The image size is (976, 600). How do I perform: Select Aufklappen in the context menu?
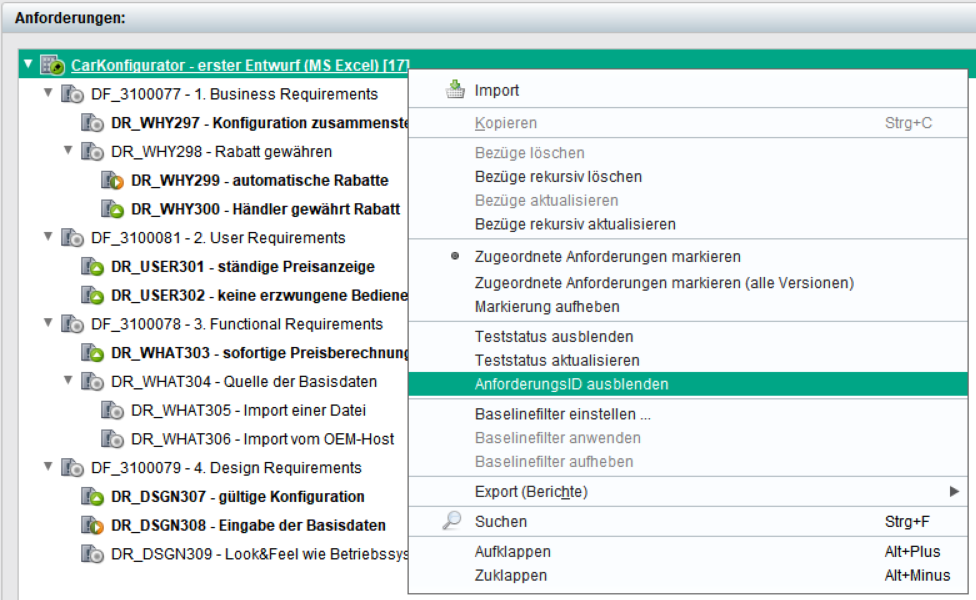click(x=688, y=551)
